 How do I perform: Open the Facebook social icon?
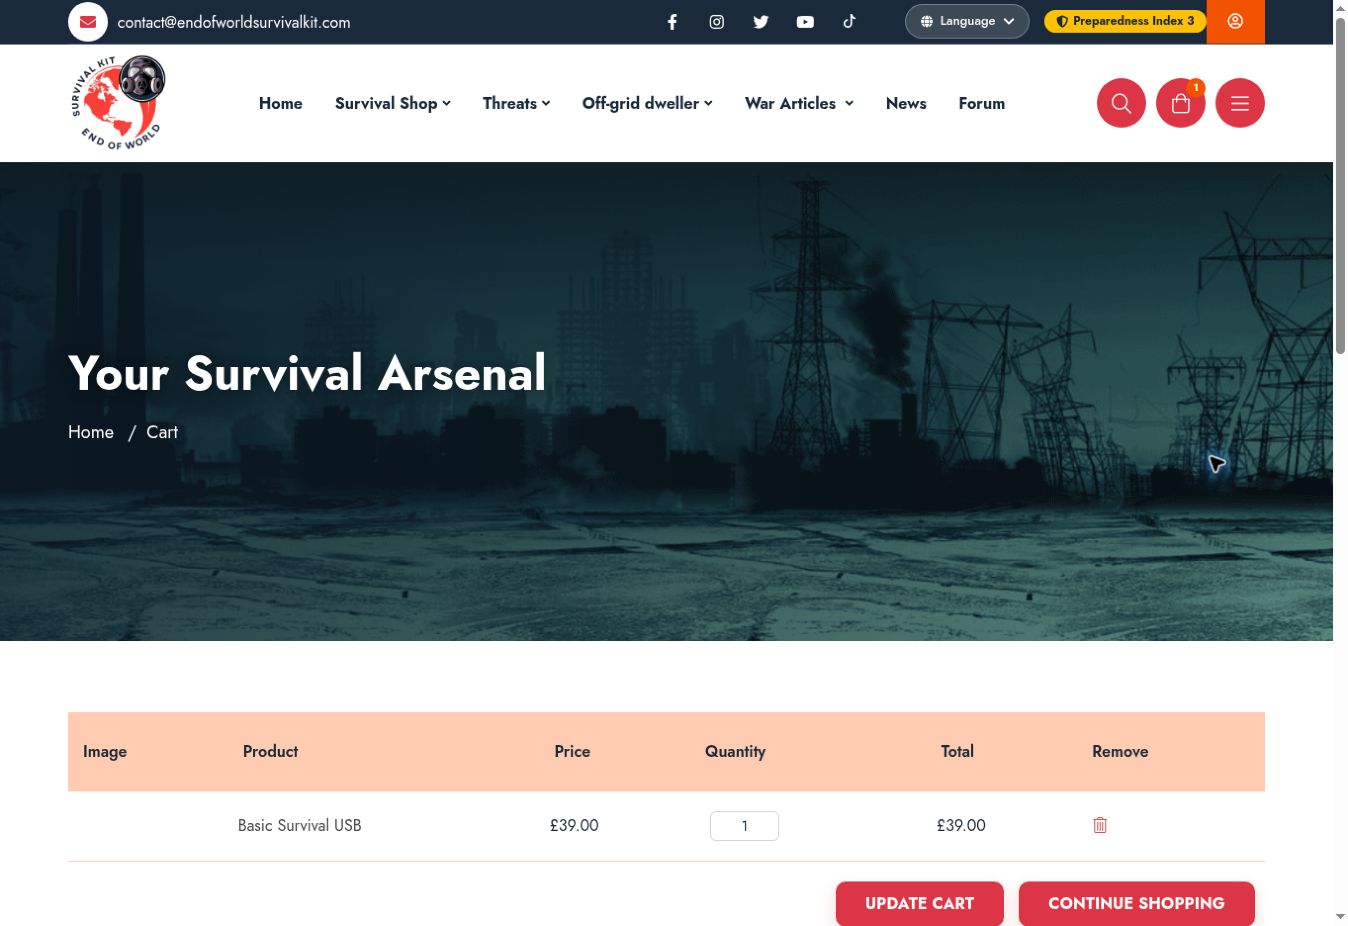[x=673, y=22]
